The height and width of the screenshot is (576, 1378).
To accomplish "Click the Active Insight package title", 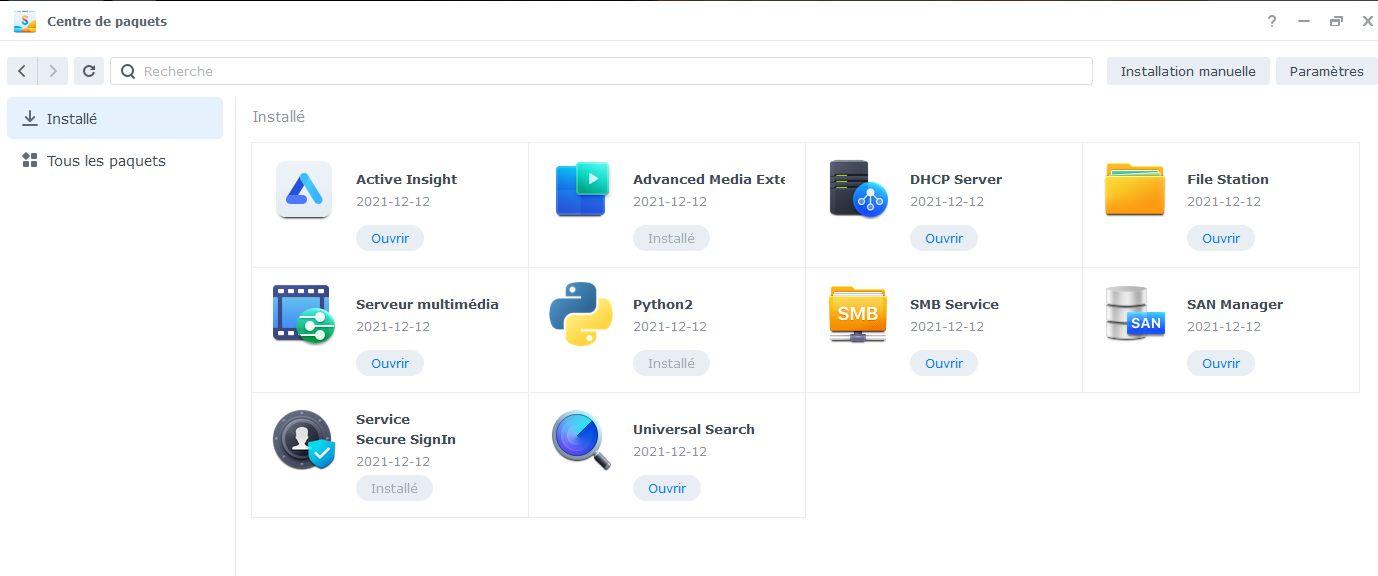I will (x=406, y=179).
